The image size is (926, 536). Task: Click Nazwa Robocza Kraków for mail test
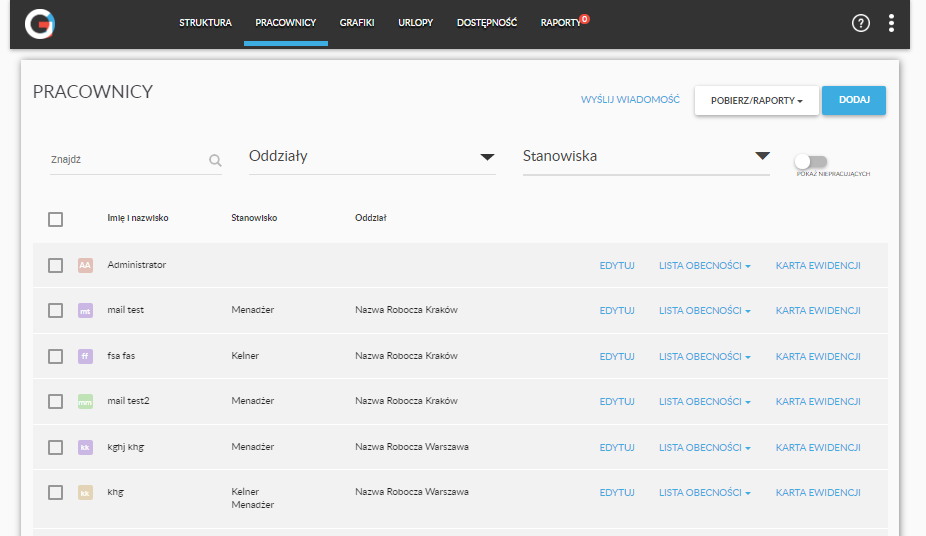[x=406, y=310]
